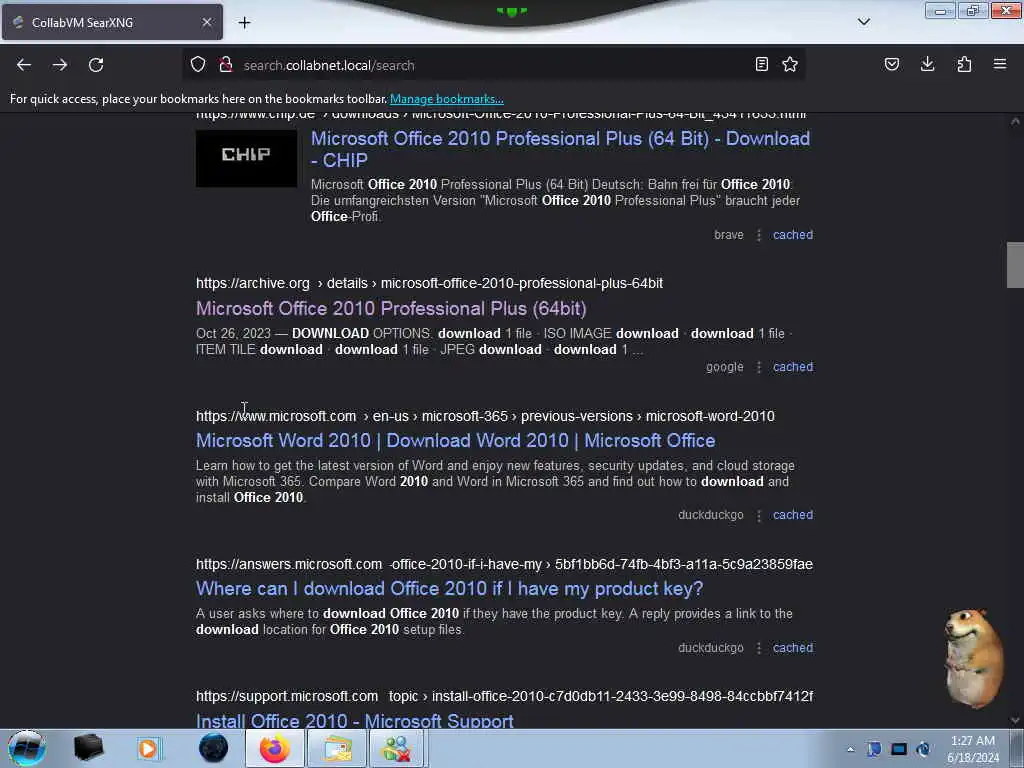Image resolution: width=1024 pixels, height=768 pixels.
Task: Open a new tab with plus
Action: pos(244,23)
